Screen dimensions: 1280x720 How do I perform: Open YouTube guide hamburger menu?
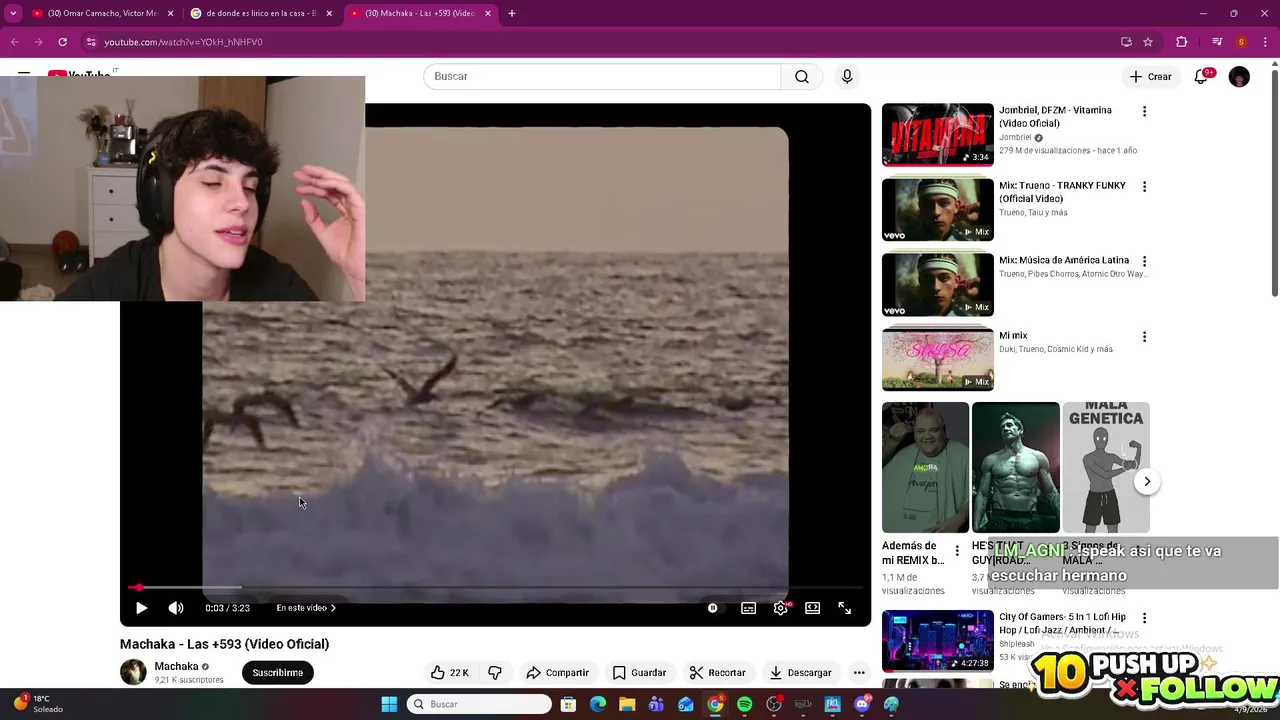24,75
